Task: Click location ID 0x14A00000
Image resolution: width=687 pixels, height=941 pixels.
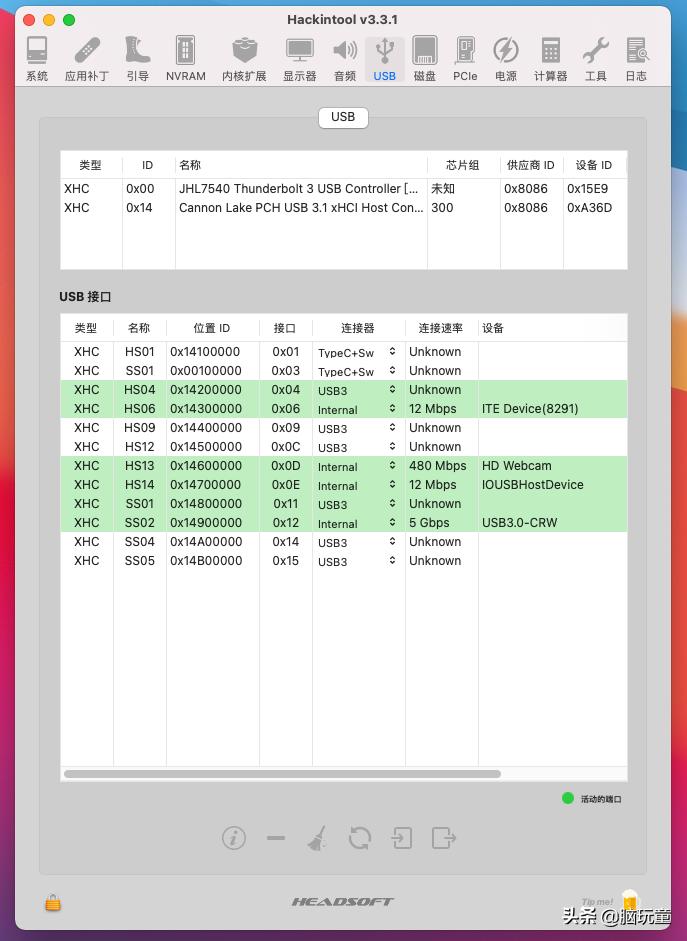Action: (x=206, y=542)
